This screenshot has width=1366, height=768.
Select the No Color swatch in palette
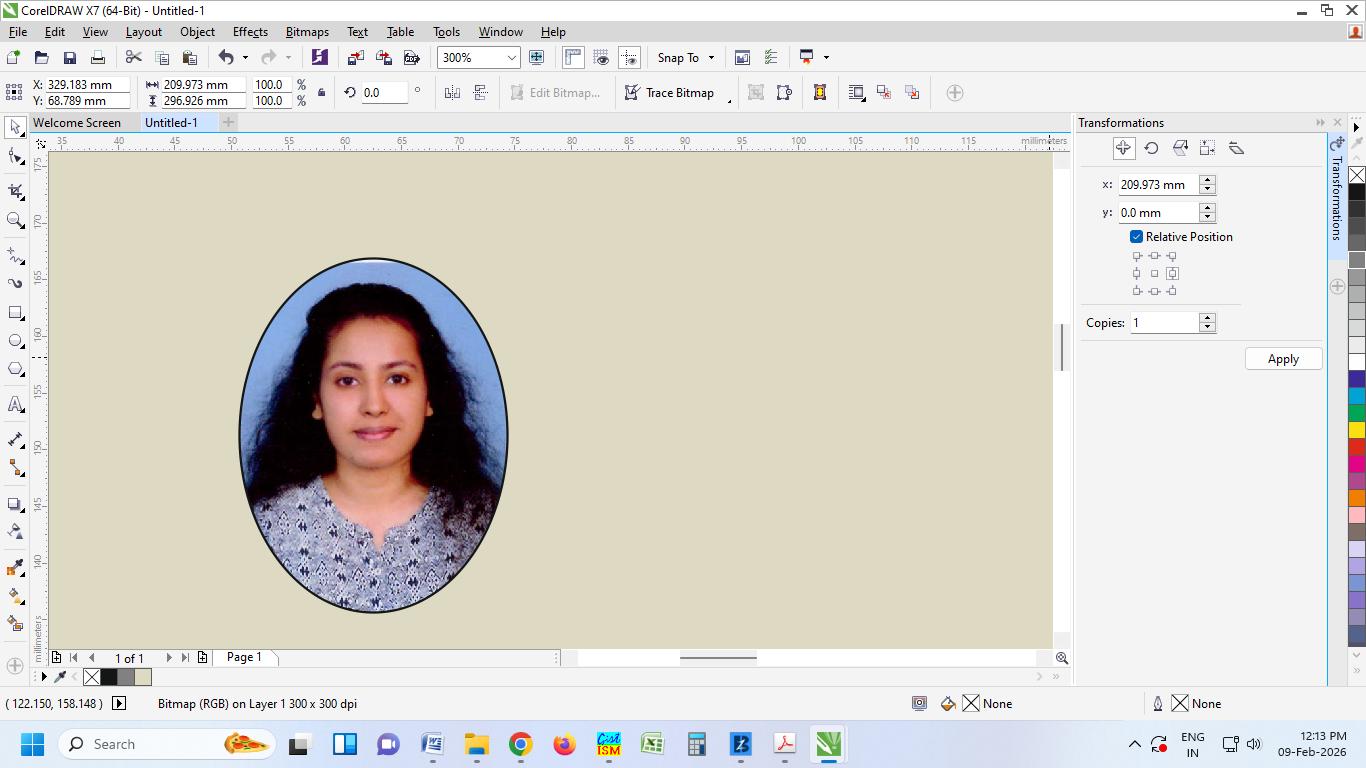point(1357,175)
